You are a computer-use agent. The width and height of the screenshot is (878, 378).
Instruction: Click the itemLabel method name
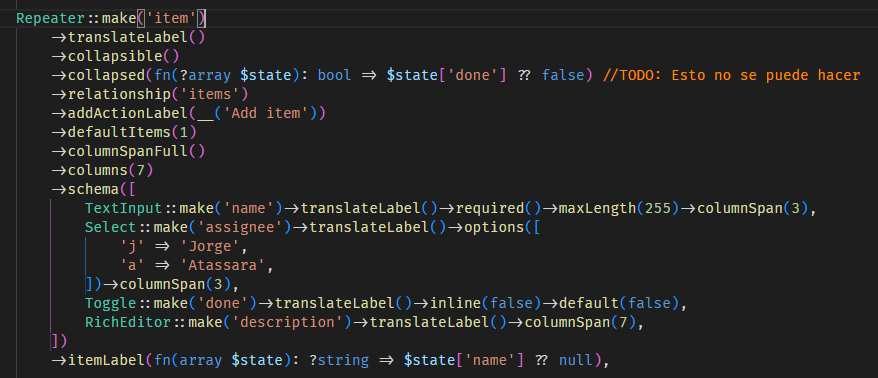pyautogui.click(x=106, y=361)
